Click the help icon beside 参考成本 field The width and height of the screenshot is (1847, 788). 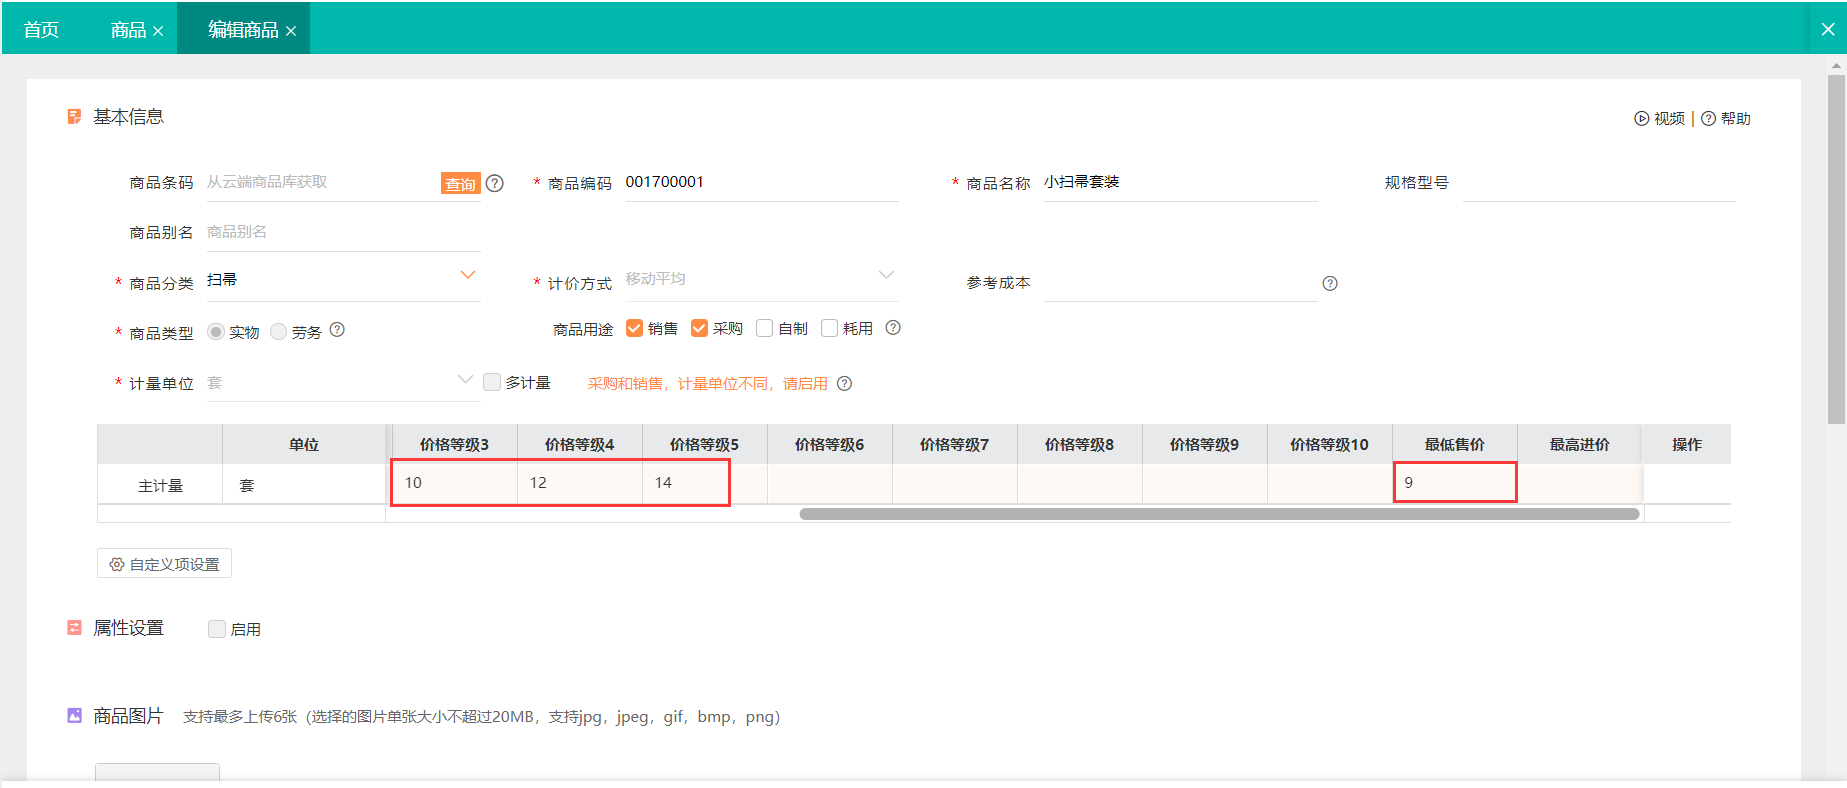[1330, 283]
